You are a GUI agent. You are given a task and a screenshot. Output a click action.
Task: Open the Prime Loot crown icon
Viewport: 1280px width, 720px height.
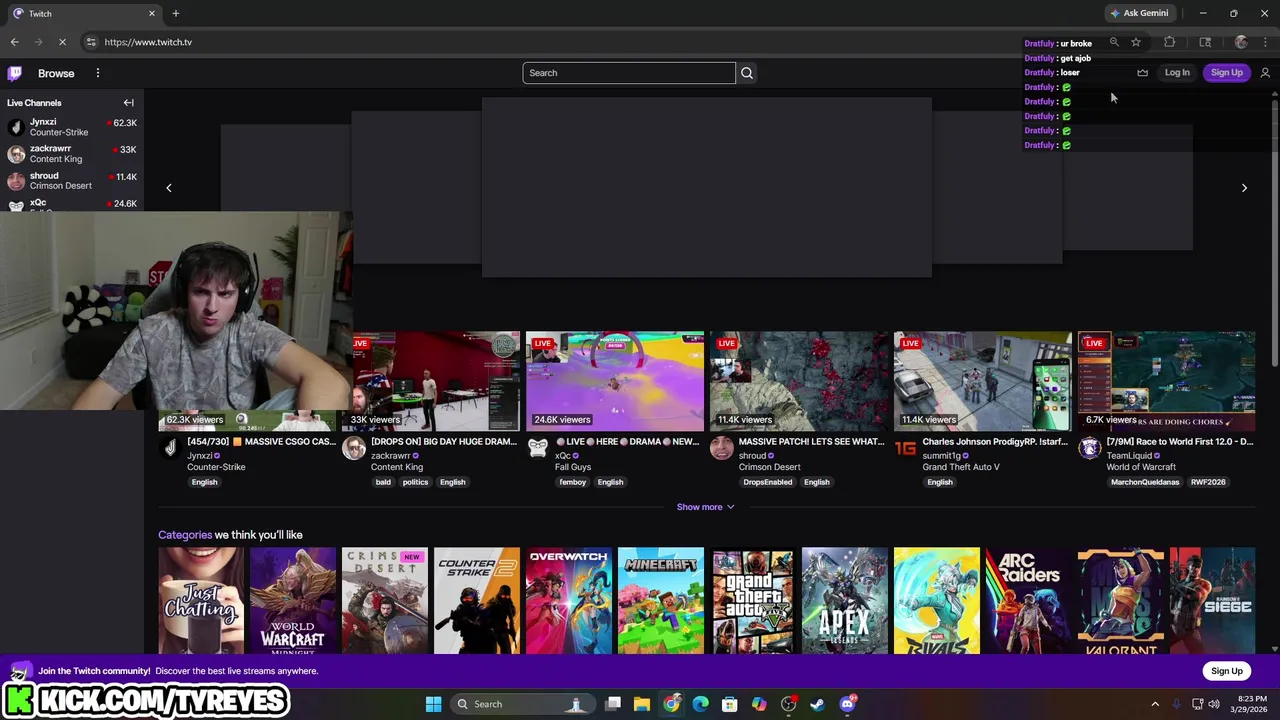pos(1143,73)
